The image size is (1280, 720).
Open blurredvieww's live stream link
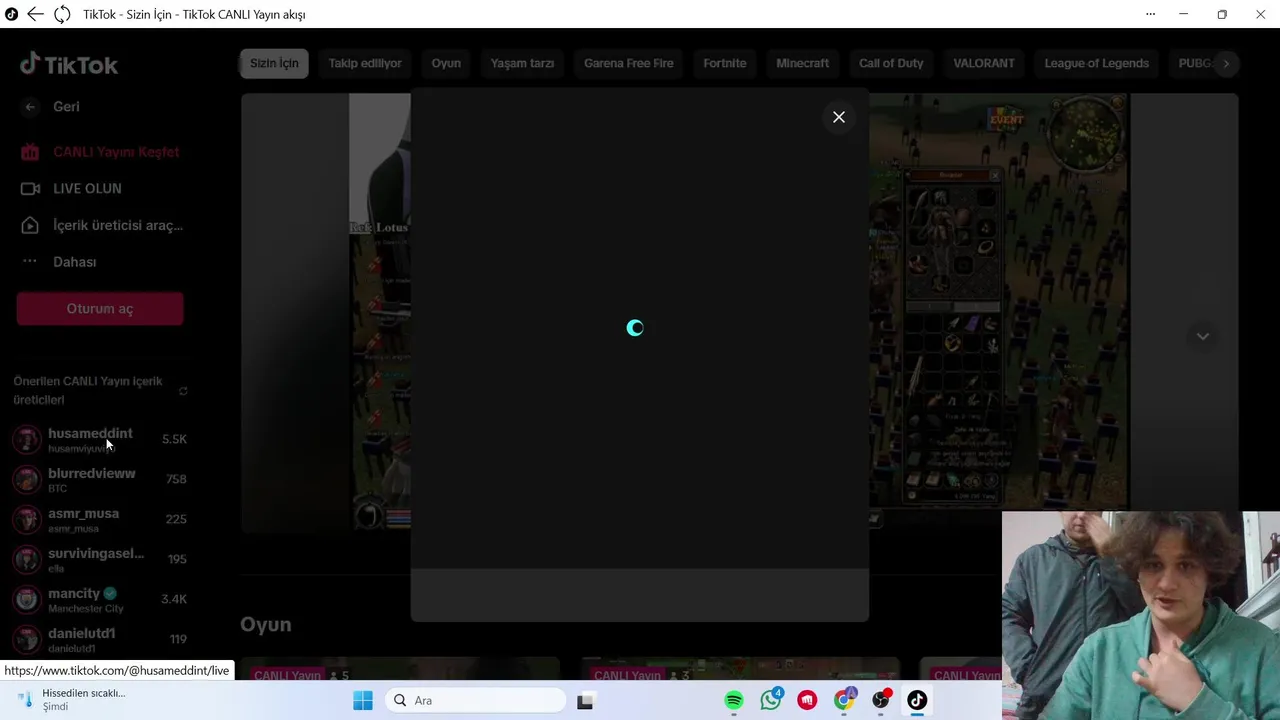pyautogui.click(x=100, y=479)
